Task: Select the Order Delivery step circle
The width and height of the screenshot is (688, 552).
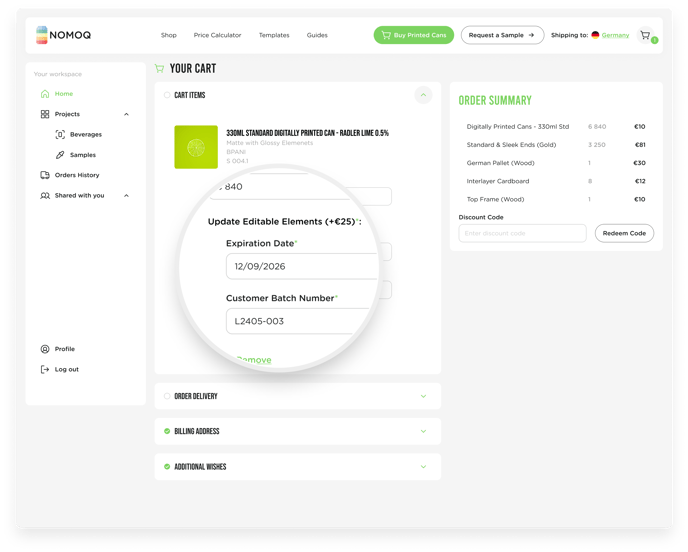Action: tap(167, 396)
